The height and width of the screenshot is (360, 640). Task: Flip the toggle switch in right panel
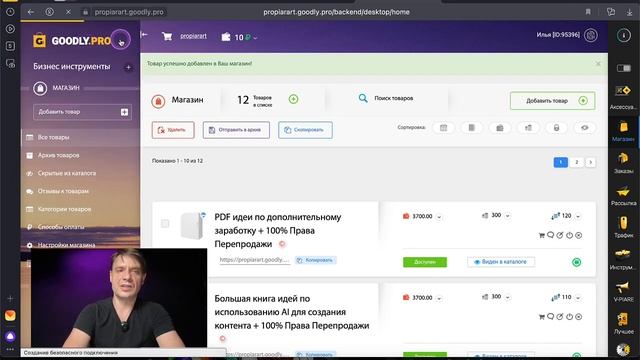(x=623, y=68)
